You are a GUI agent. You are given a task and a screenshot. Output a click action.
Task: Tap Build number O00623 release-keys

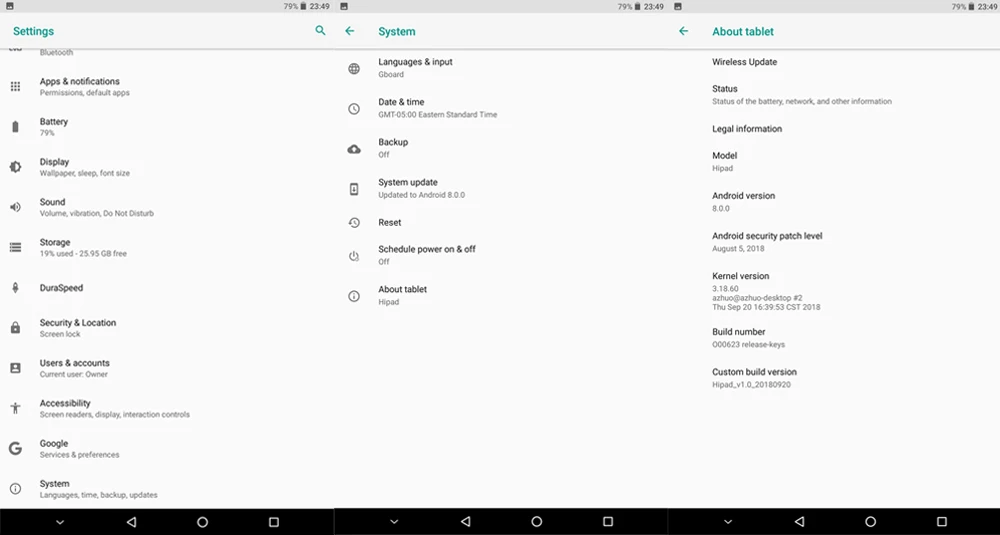834,338
